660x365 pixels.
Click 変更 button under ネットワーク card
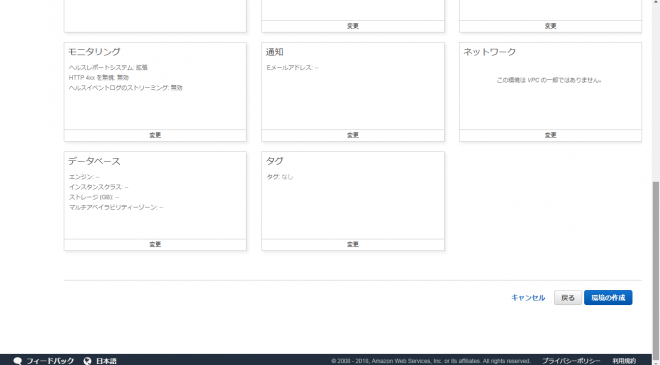pyautogui.click(x=551, y=135)
